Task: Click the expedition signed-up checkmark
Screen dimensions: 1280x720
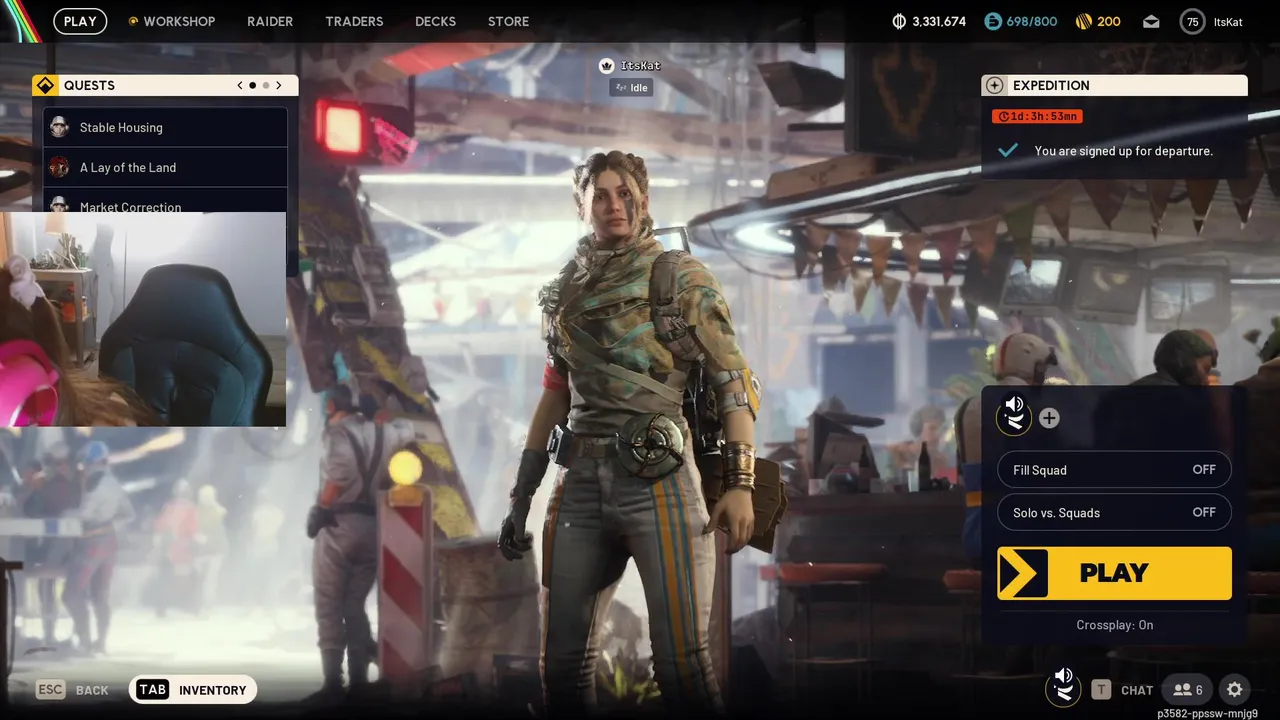Action: click(1008, 150)
